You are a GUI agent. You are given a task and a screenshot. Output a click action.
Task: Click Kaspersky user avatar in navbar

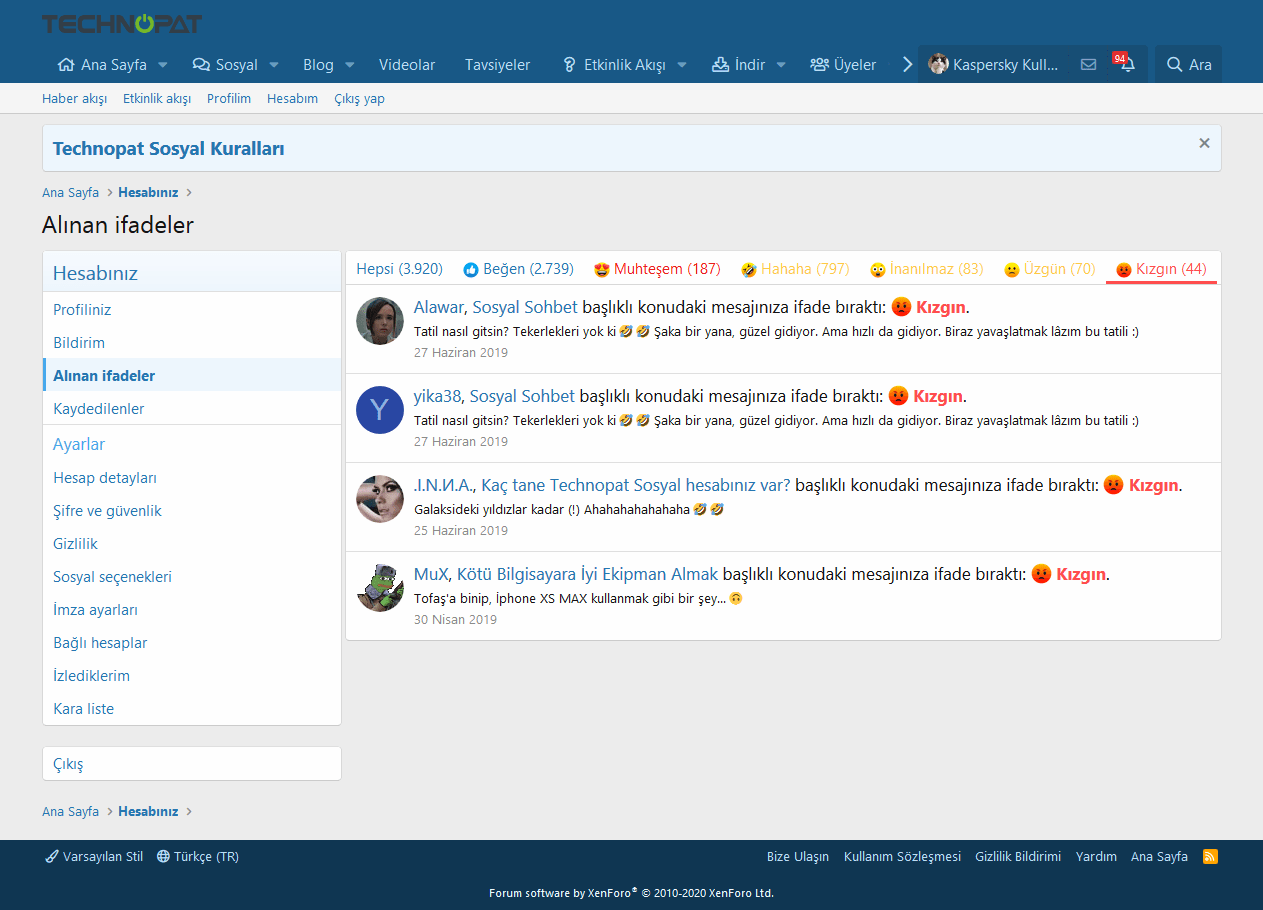pos(938,64)
